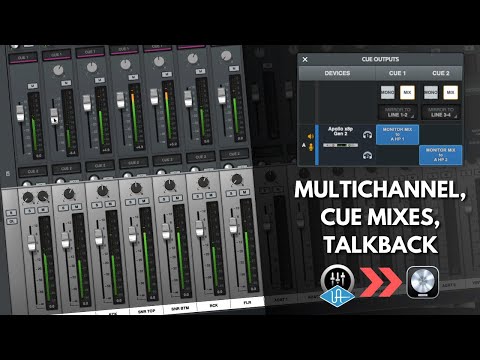This screenshot has width=480, height=360.
Task: Mute the SNR BTM channel
Action: click(x=177, y=198)
